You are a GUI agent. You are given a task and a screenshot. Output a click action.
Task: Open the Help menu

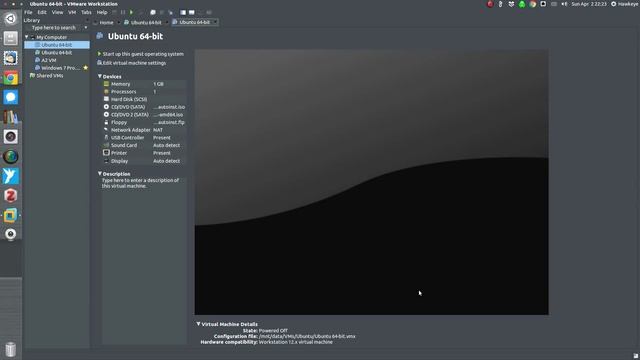[x=102, y=12]
